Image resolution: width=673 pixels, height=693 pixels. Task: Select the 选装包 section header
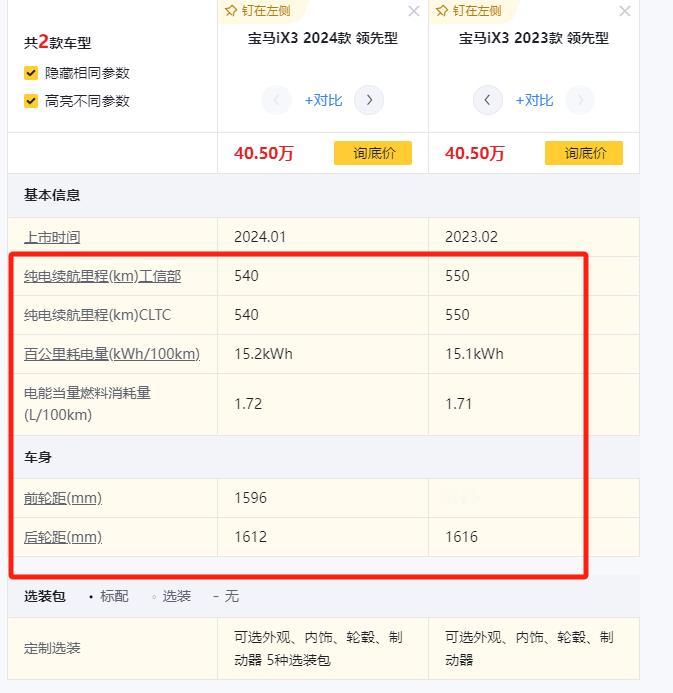point(45,596)
